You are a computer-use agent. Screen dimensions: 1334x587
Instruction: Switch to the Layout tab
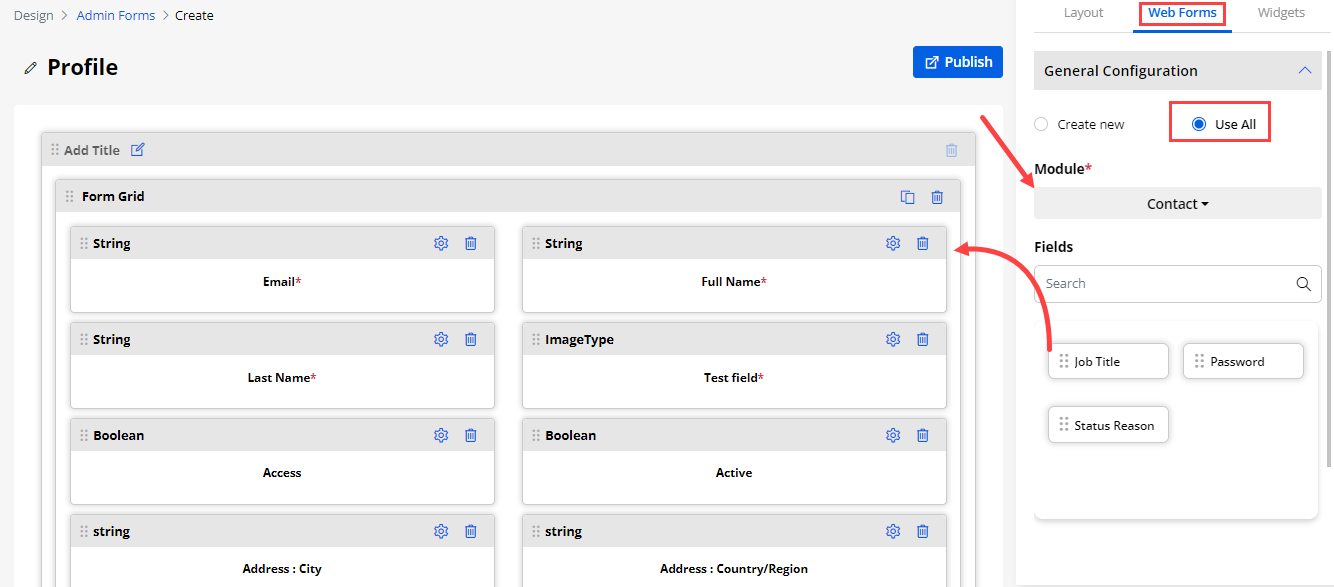click(x=1083, y=13)
